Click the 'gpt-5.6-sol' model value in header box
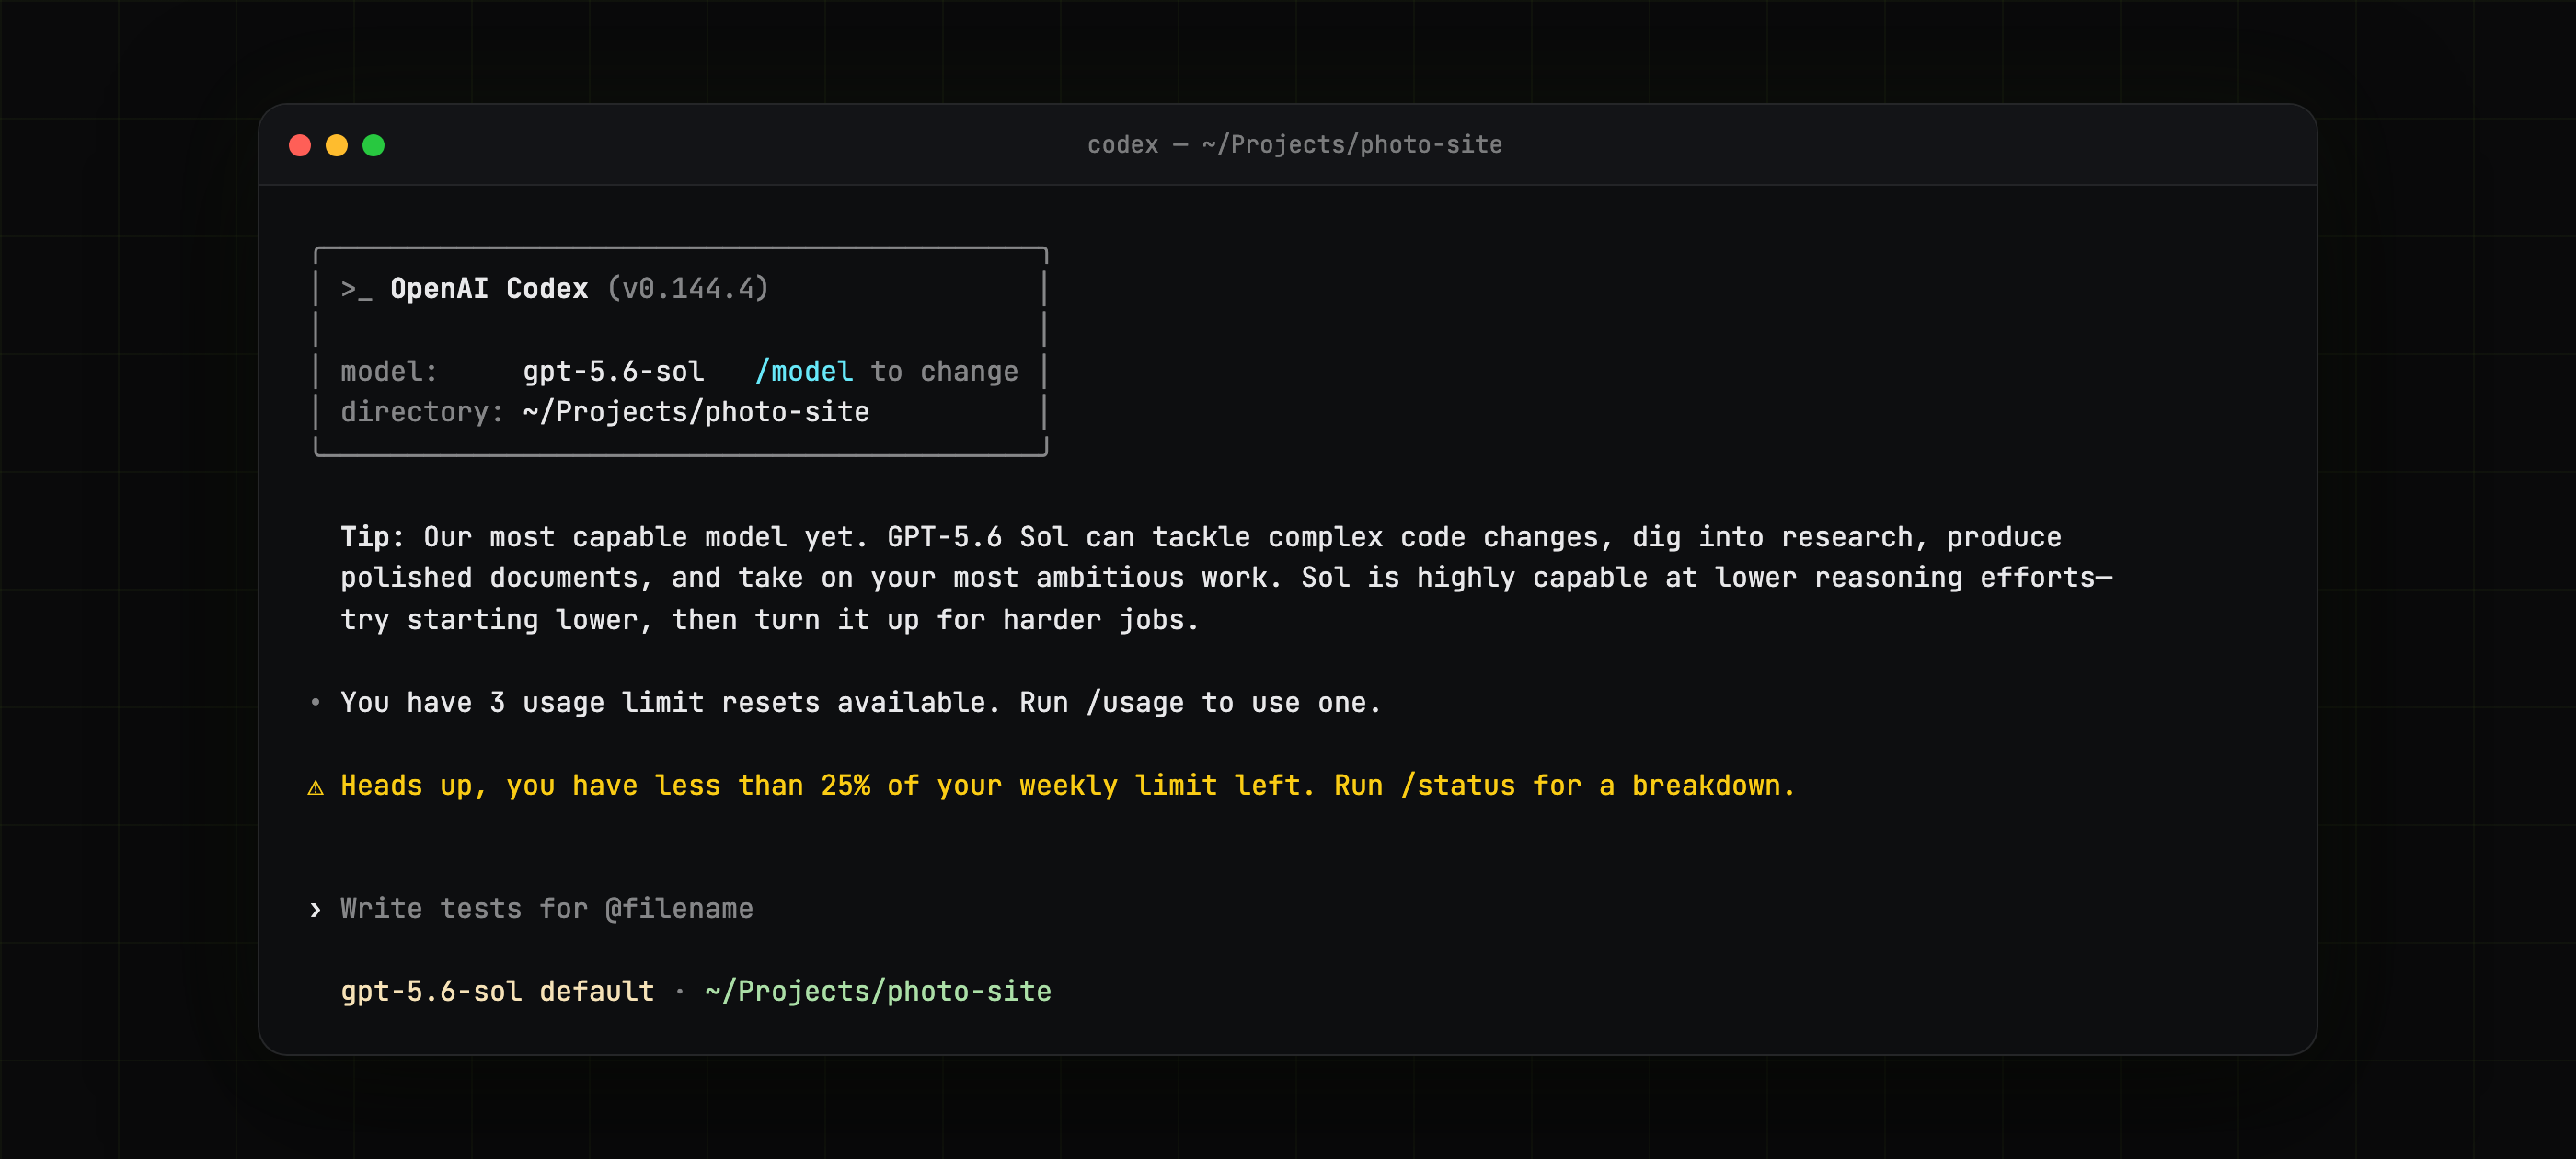Screen dimensions: 2576x1159 click(613, 372)
